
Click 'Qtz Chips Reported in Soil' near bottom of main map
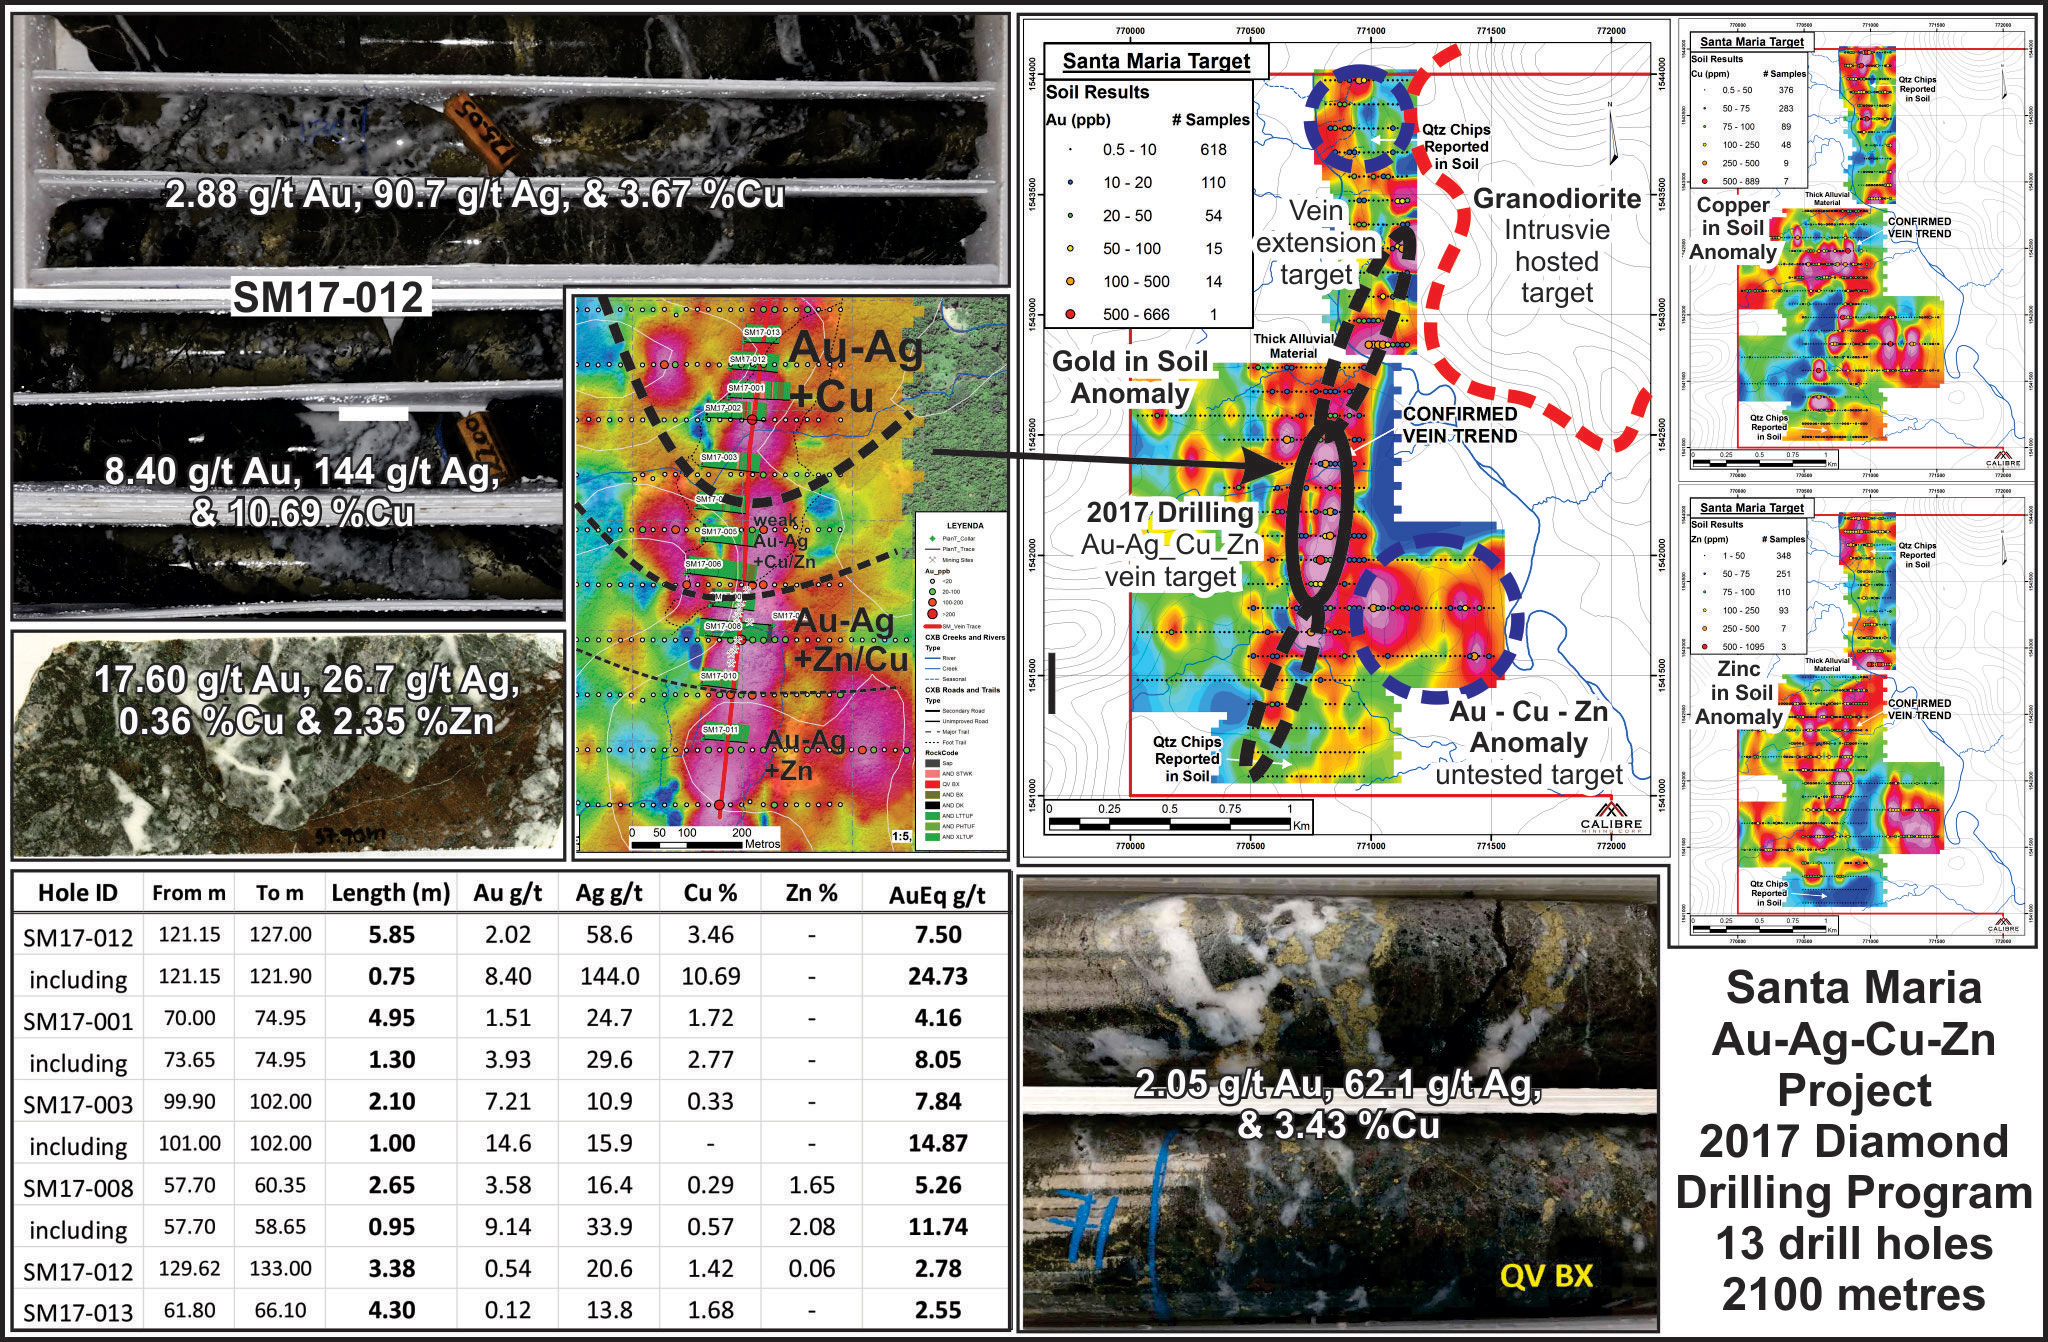(1187, 758)
